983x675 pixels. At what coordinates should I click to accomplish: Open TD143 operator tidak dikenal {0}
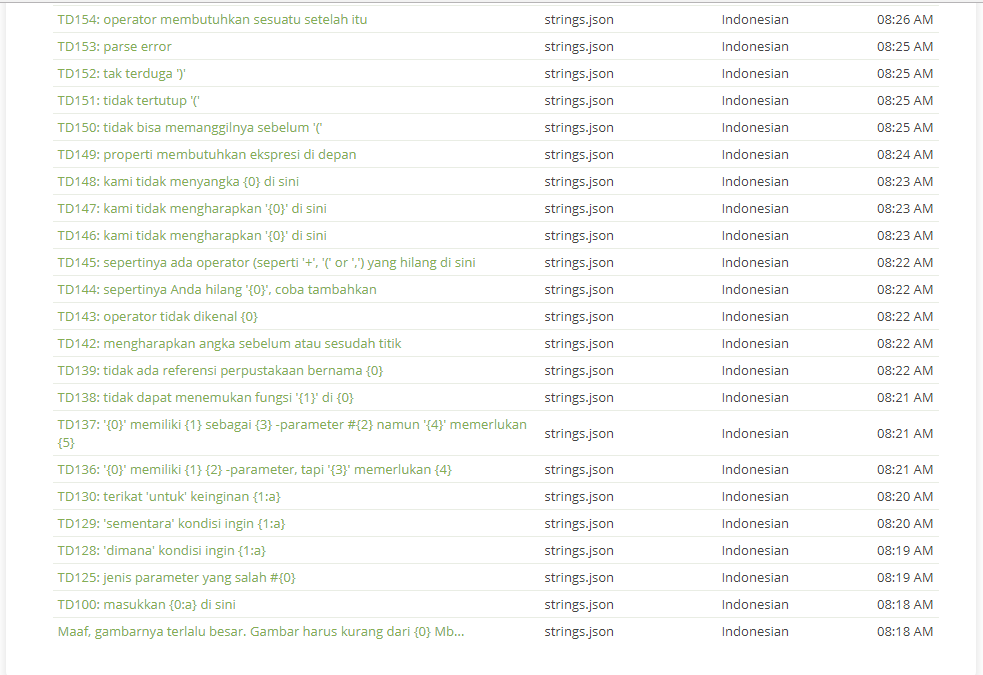(x=157, y=316)
